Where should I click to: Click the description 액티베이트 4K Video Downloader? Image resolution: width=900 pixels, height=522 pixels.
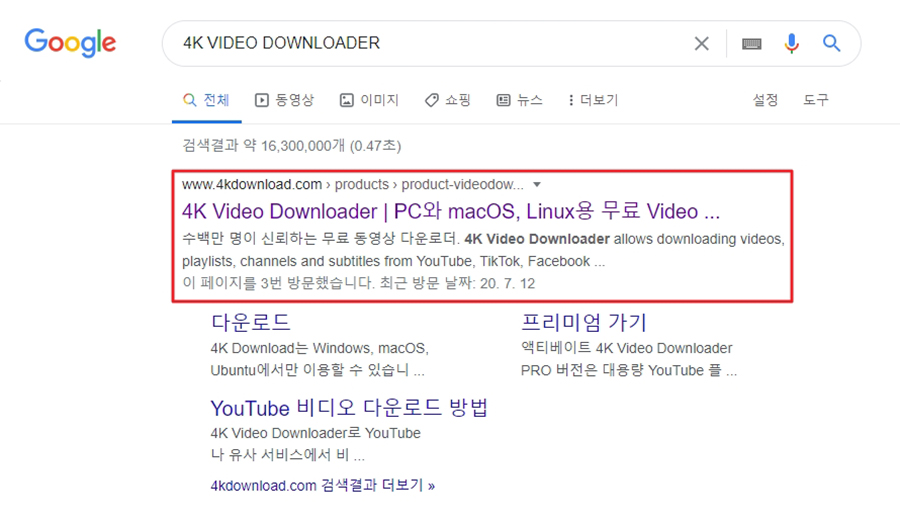(626, 348)
